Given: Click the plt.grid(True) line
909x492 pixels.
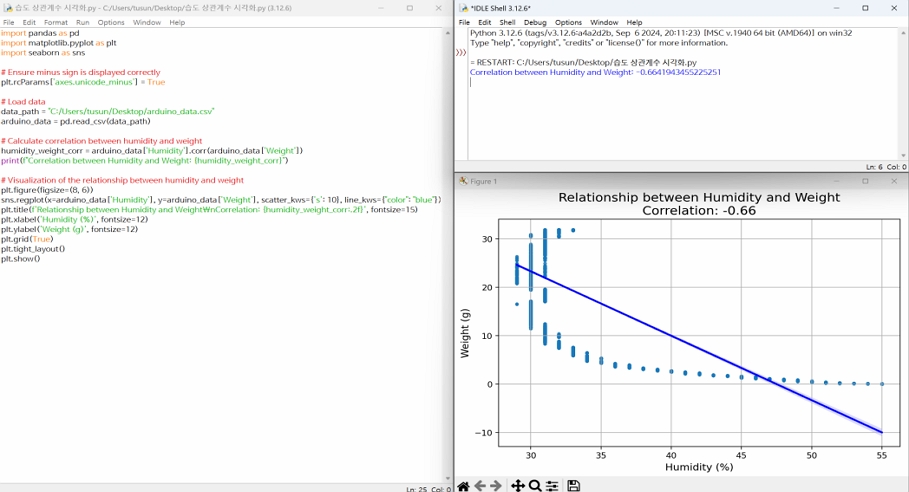Looking at the screenshot, I should (27, 239).
